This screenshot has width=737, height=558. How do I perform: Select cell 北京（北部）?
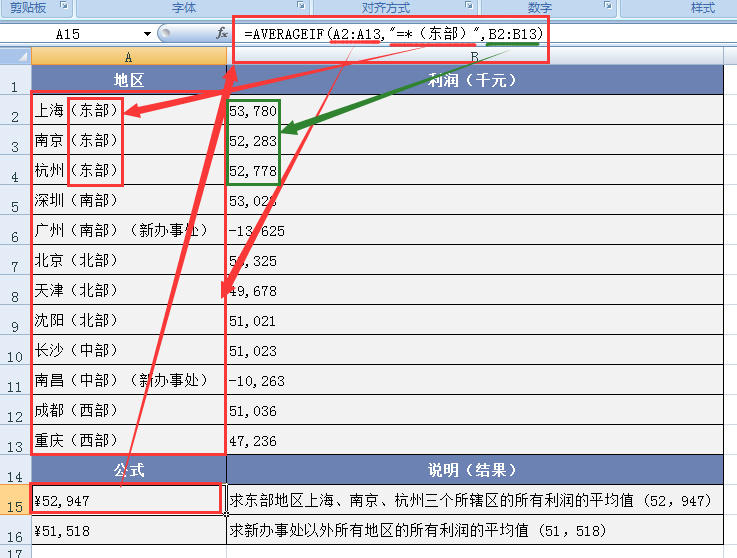tap(129, 260)
